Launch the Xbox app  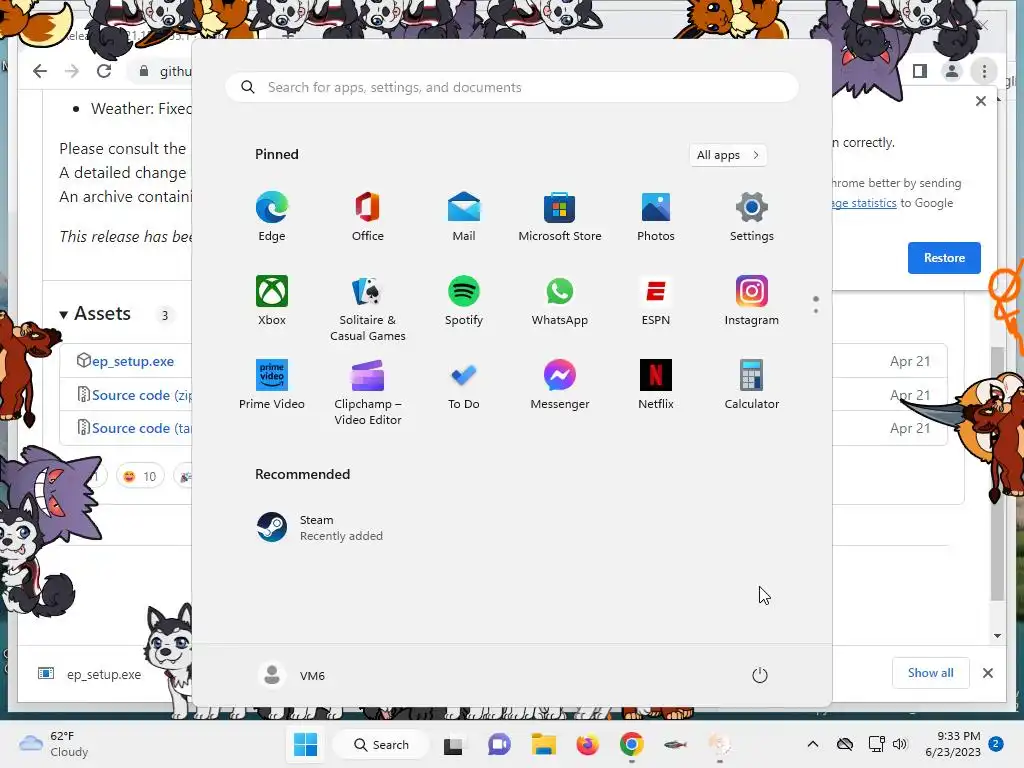[272, 301]
